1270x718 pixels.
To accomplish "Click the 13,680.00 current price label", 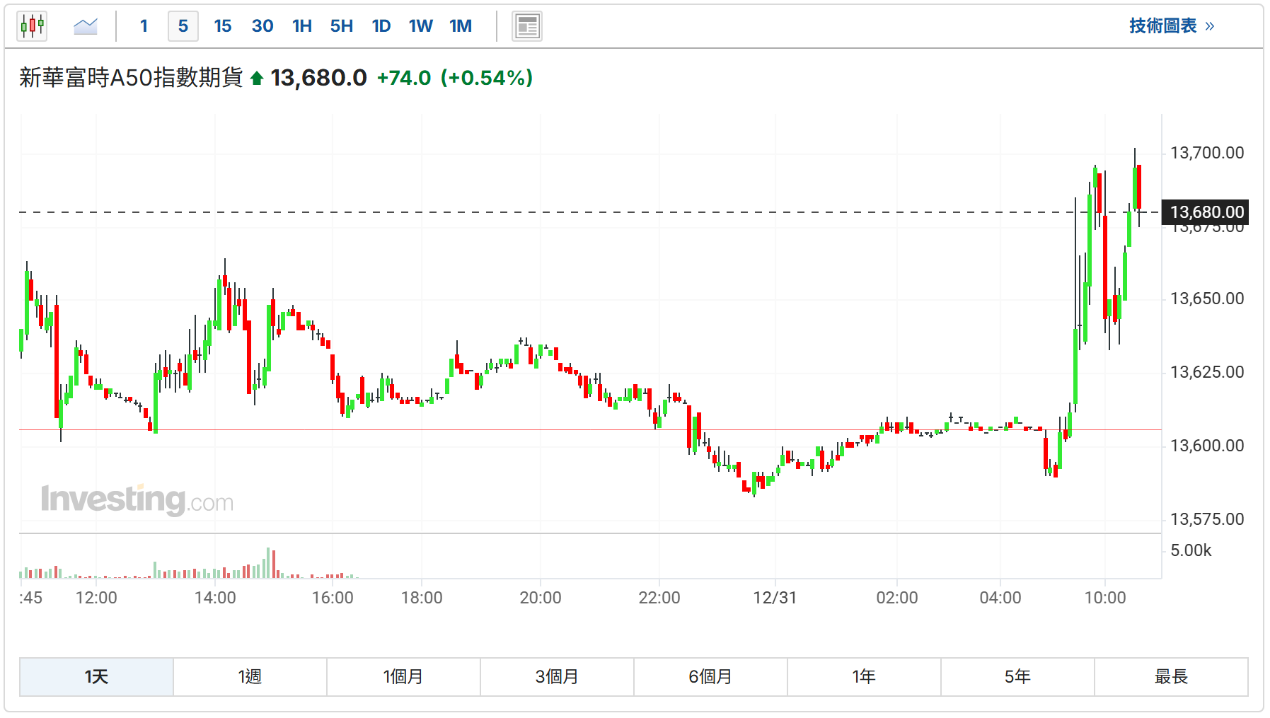I will coord(1206,212).
